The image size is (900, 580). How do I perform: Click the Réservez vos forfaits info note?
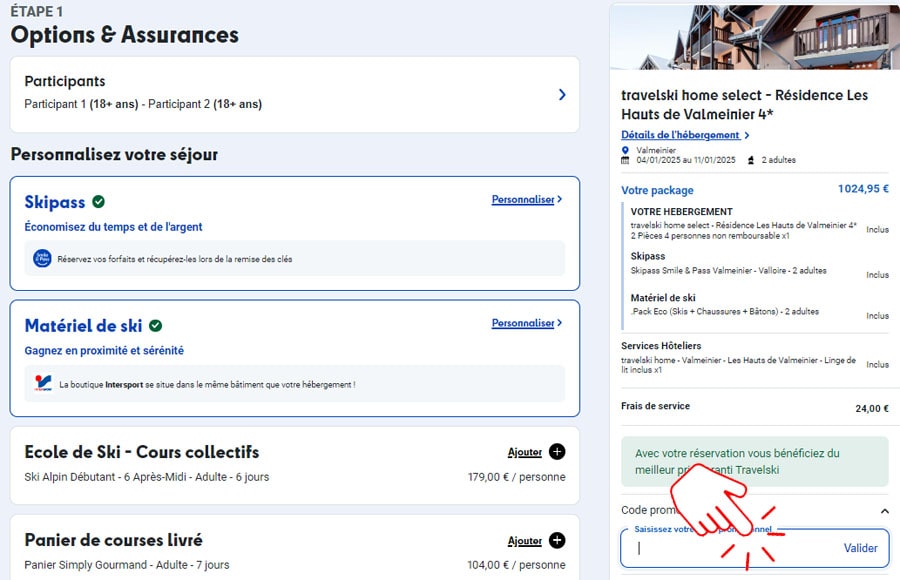click(294, 258)
